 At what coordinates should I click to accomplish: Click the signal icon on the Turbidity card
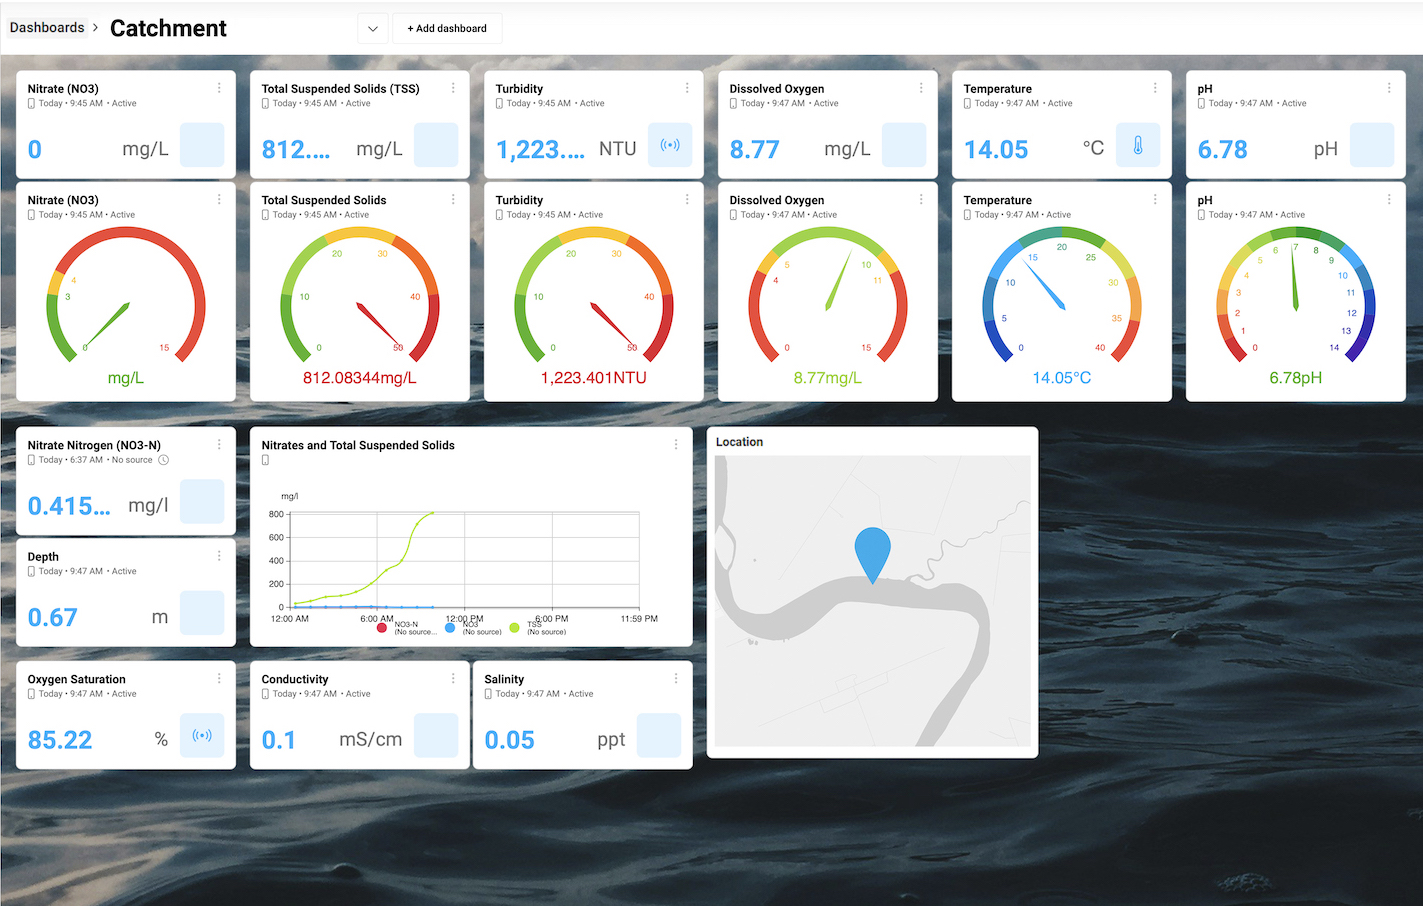coord(670,146)
